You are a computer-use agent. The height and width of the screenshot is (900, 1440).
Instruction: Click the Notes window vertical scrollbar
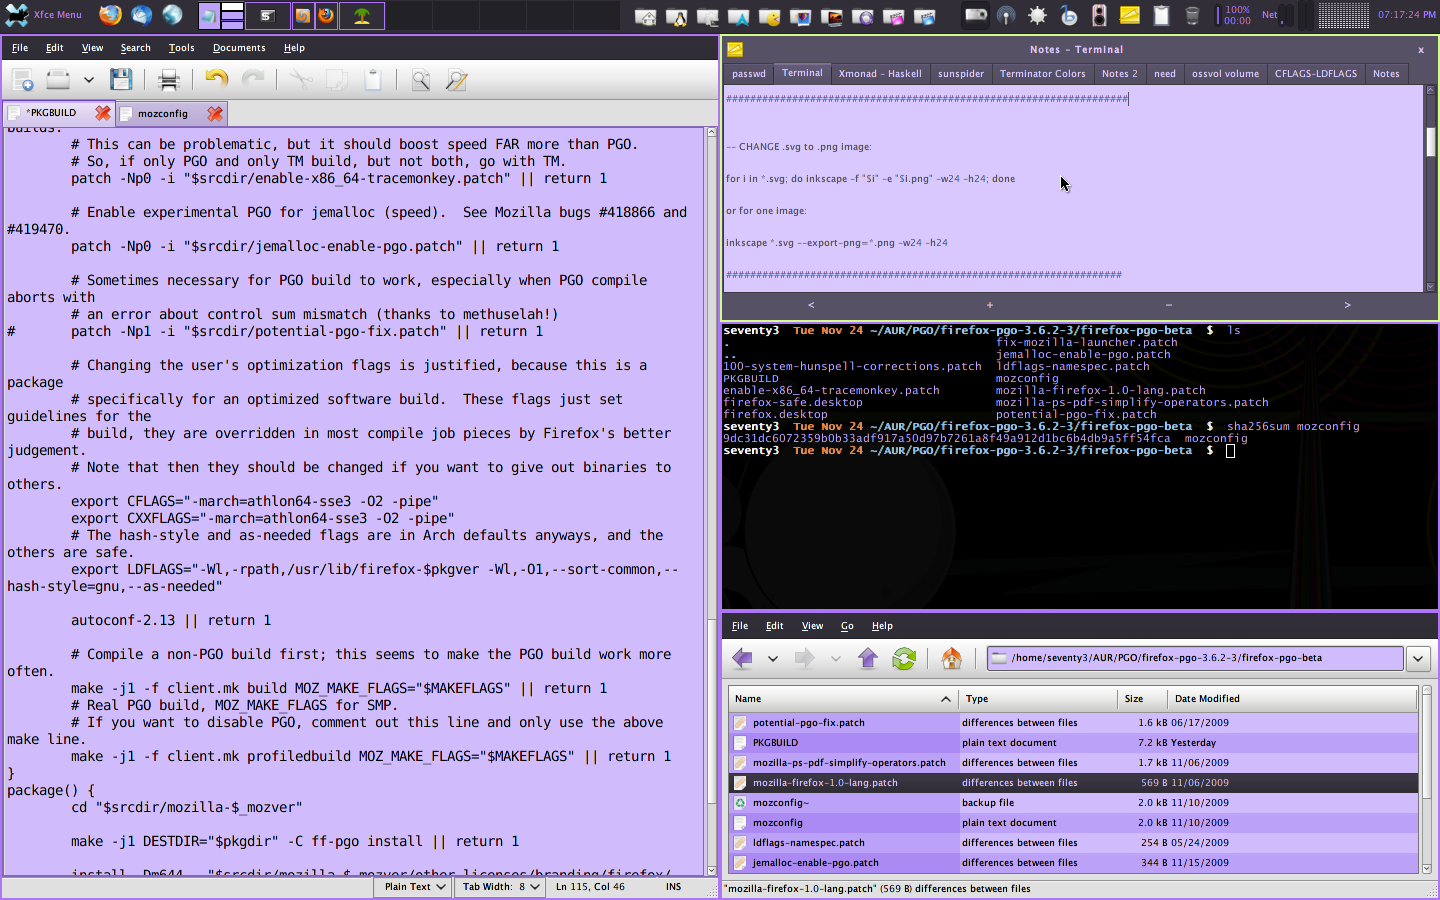click(1430, 188)
